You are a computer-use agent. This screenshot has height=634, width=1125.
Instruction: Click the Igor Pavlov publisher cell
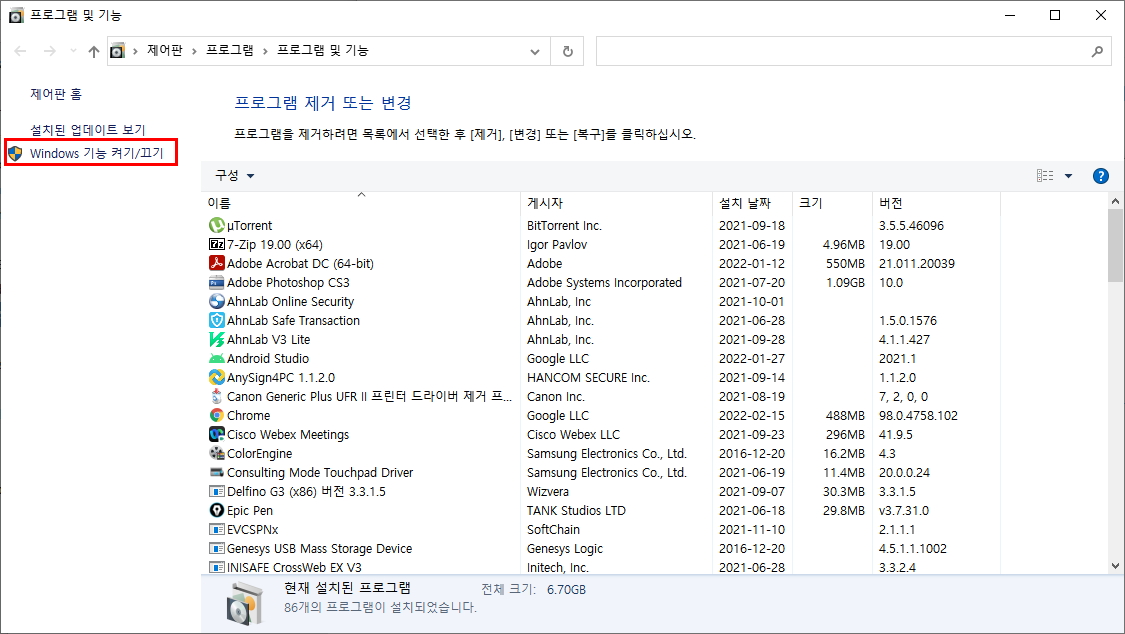tap(557, 245)
